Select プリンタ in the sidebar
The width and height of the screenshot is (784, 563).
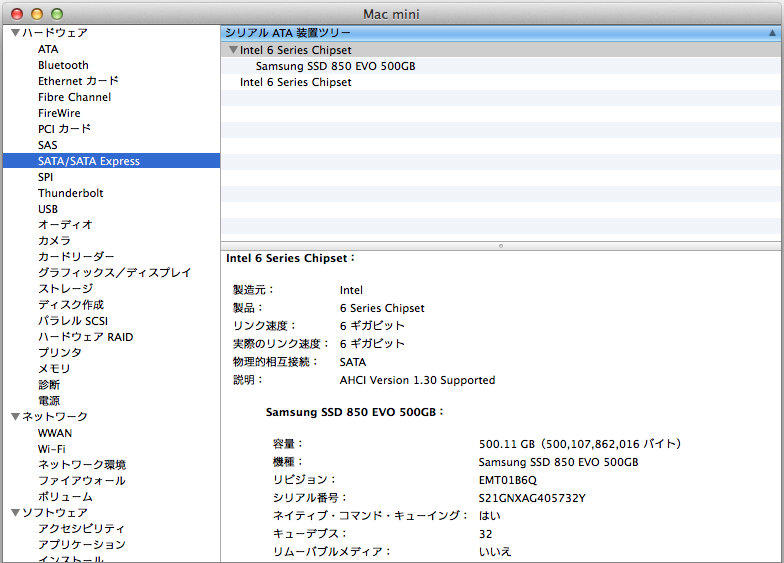pyautogui.click(x=60, y=353)
